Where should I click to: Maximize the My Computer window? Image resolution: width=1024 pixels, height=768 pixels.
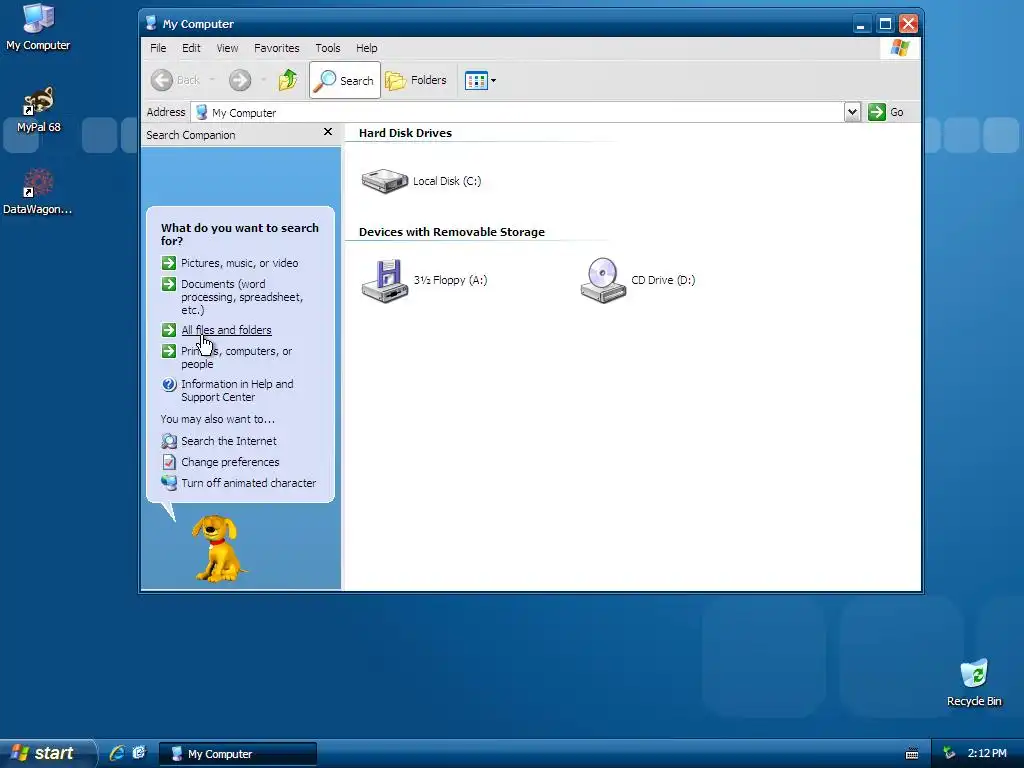pos(885,24)
